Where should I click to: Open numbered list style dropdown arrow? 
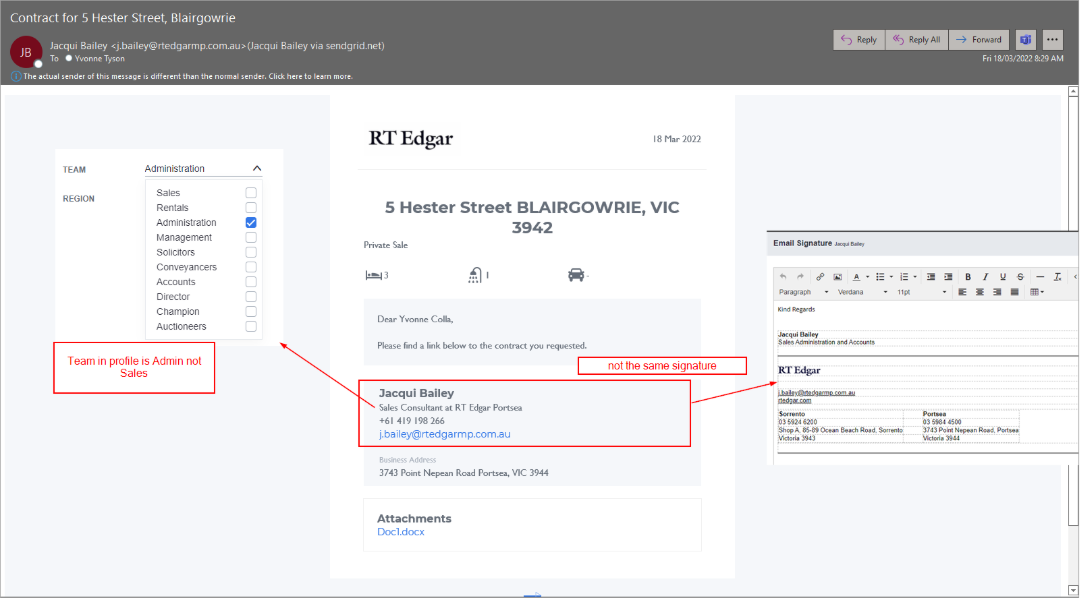click(x=915, y=277)
